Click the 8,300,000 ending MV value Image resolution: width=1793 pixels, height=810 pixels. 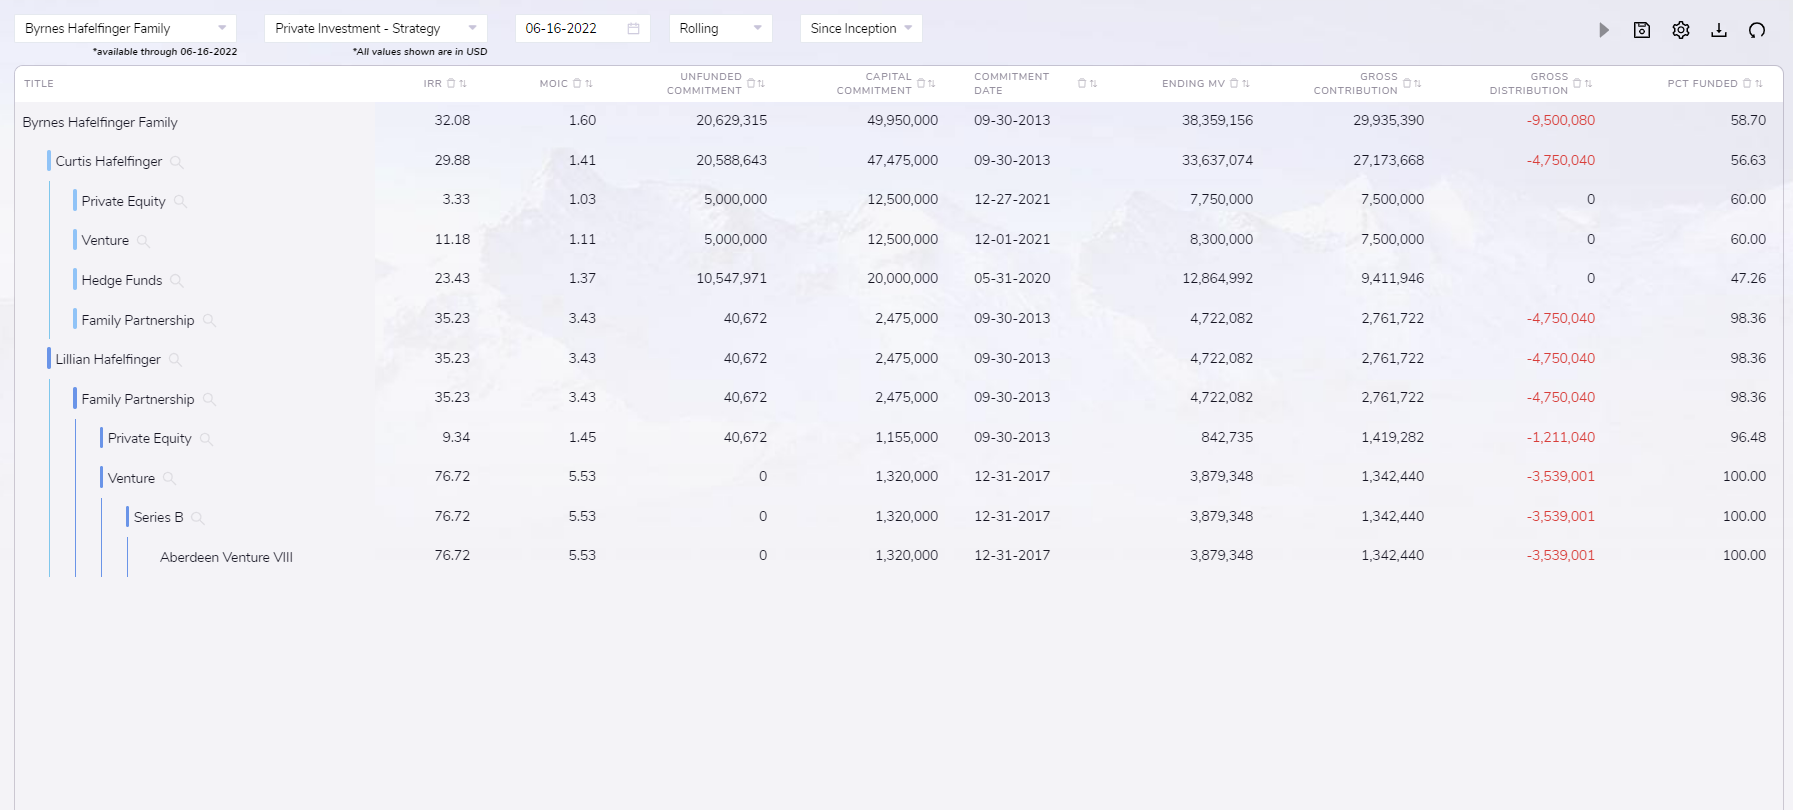pyautogui.click(x=1222, y=239)
